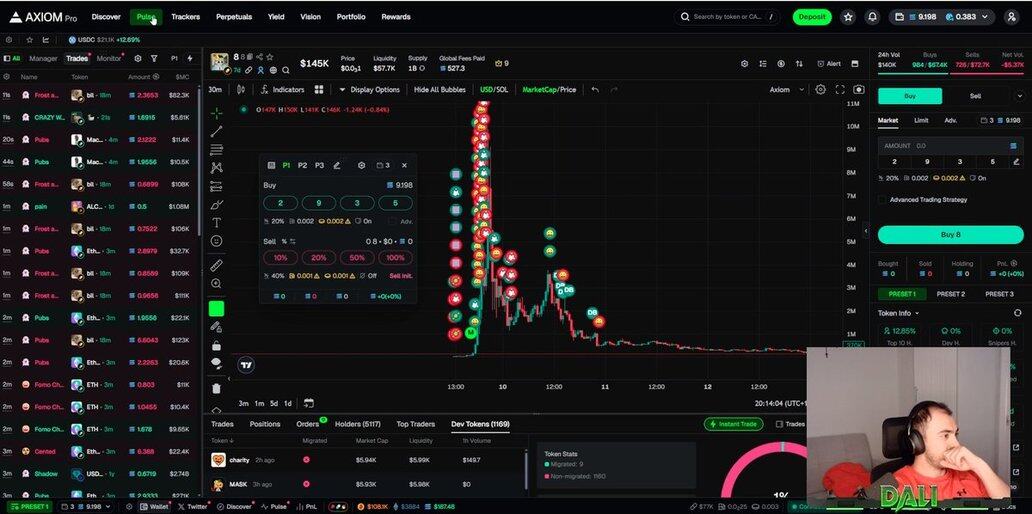Open chart settings gear icon
The width and height of the screenshot is (1032, 514).
tap(821, 89)
